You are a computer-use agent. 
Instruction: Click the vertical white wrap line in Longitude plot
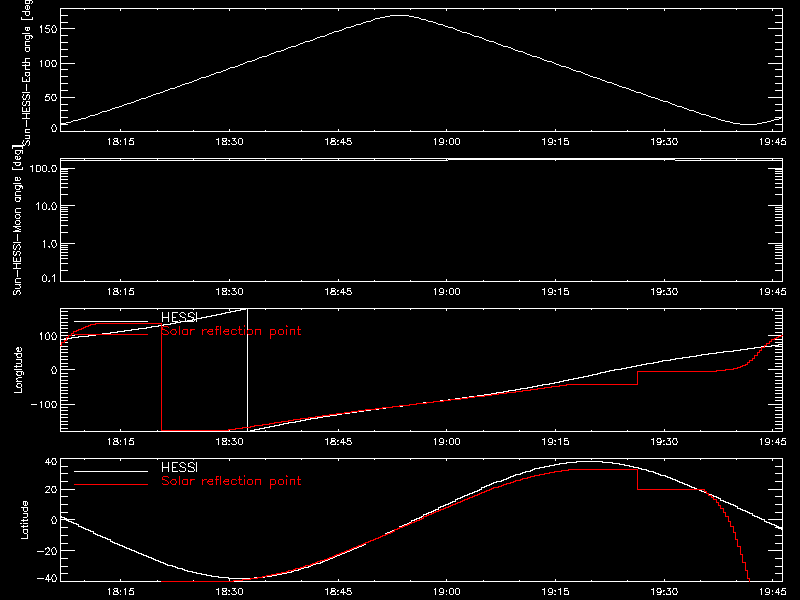247,370
